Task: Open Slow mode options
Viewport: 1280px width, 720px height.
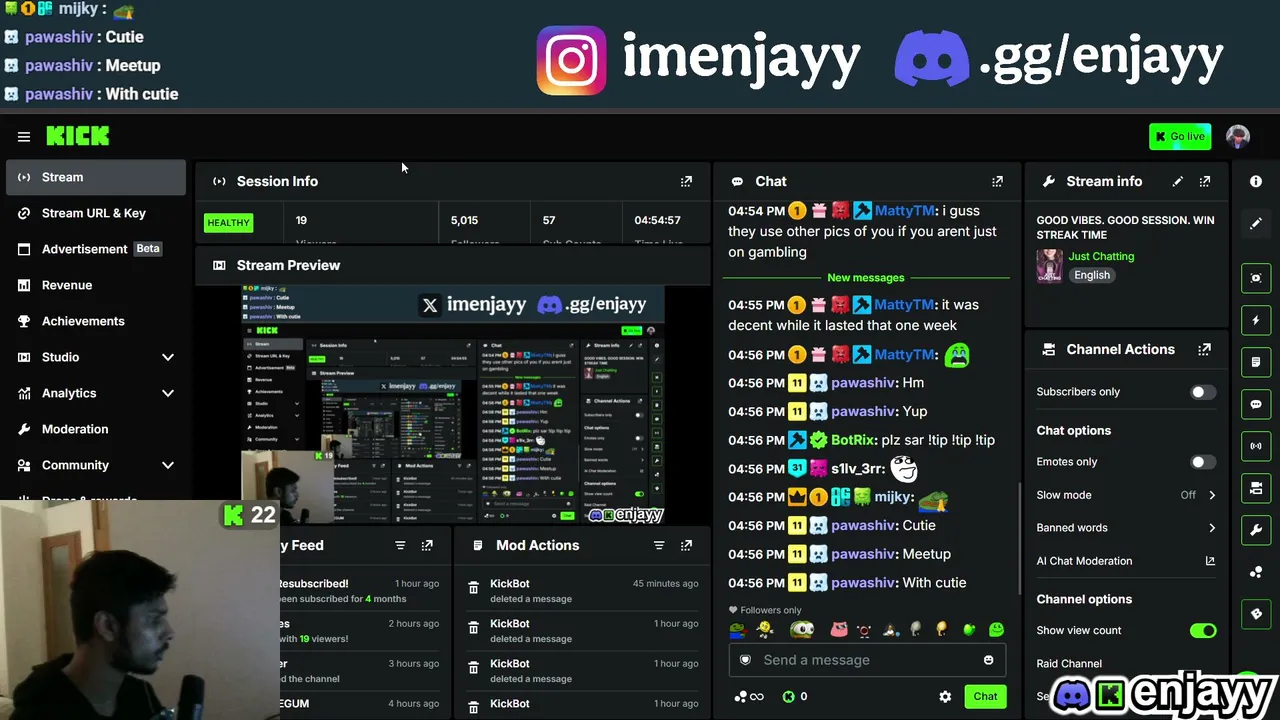Action: point(1126,495)
